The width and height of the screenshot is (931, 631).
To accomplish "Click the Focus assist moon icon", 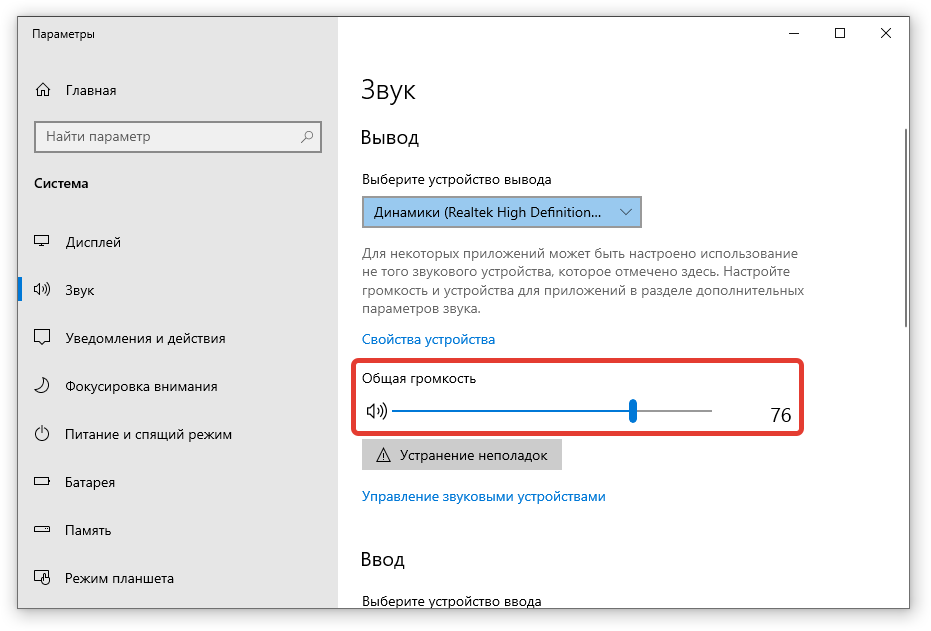I will (42, 386).
